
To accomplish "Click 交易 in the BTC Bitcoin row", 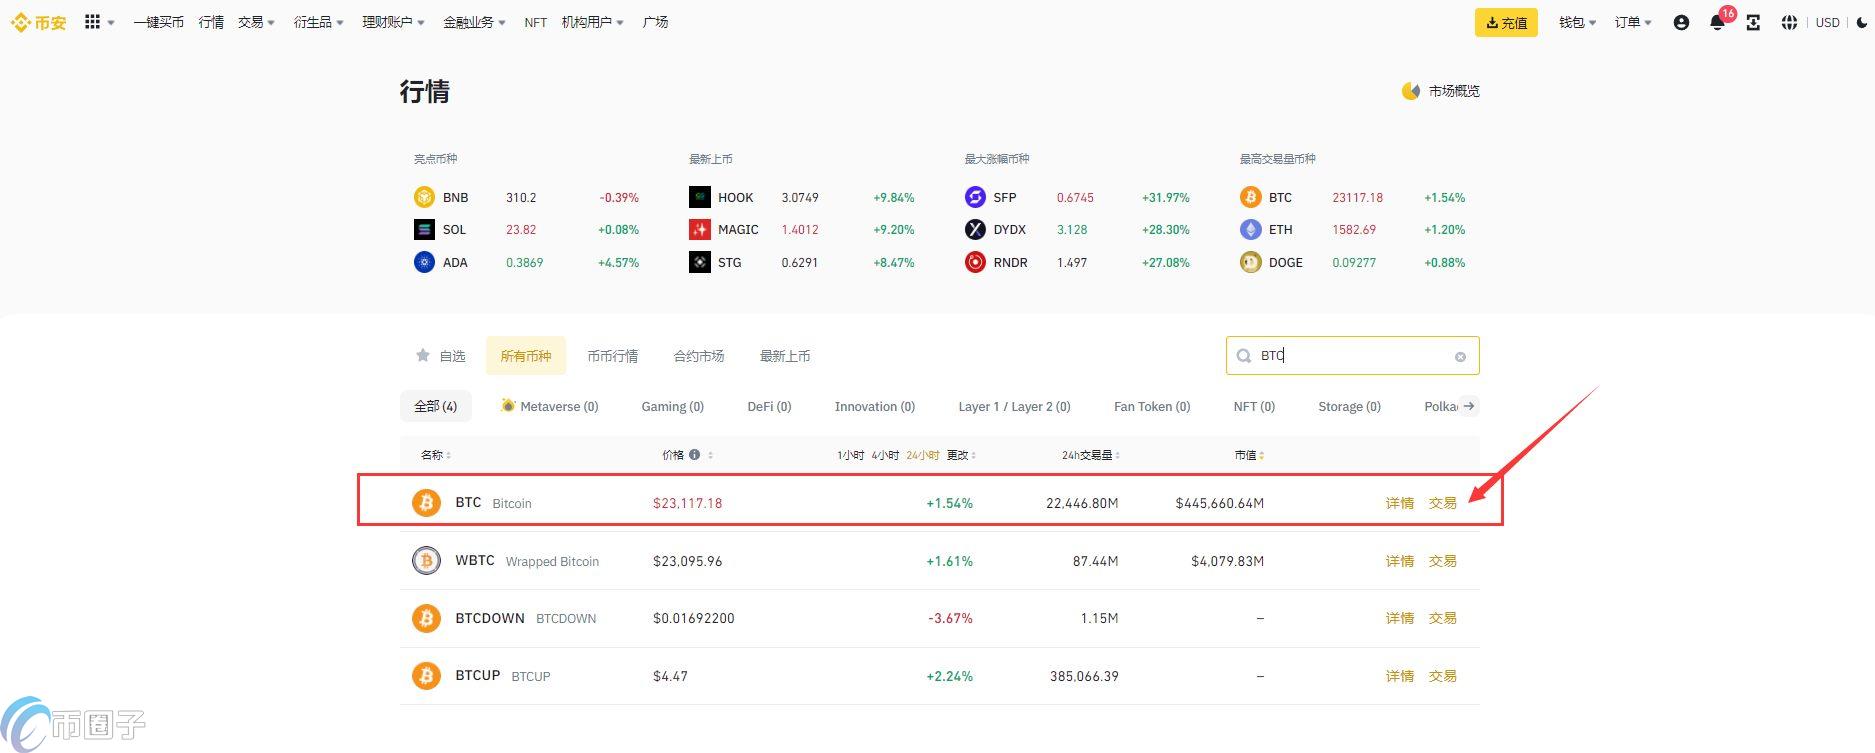I will click(x=1443, y=503).
